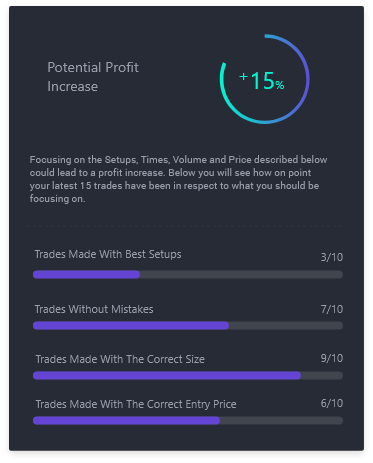Select the Trades Made With The Correct Entry Price label
This screenshot has width=373, height=463.
click(136, 404)
